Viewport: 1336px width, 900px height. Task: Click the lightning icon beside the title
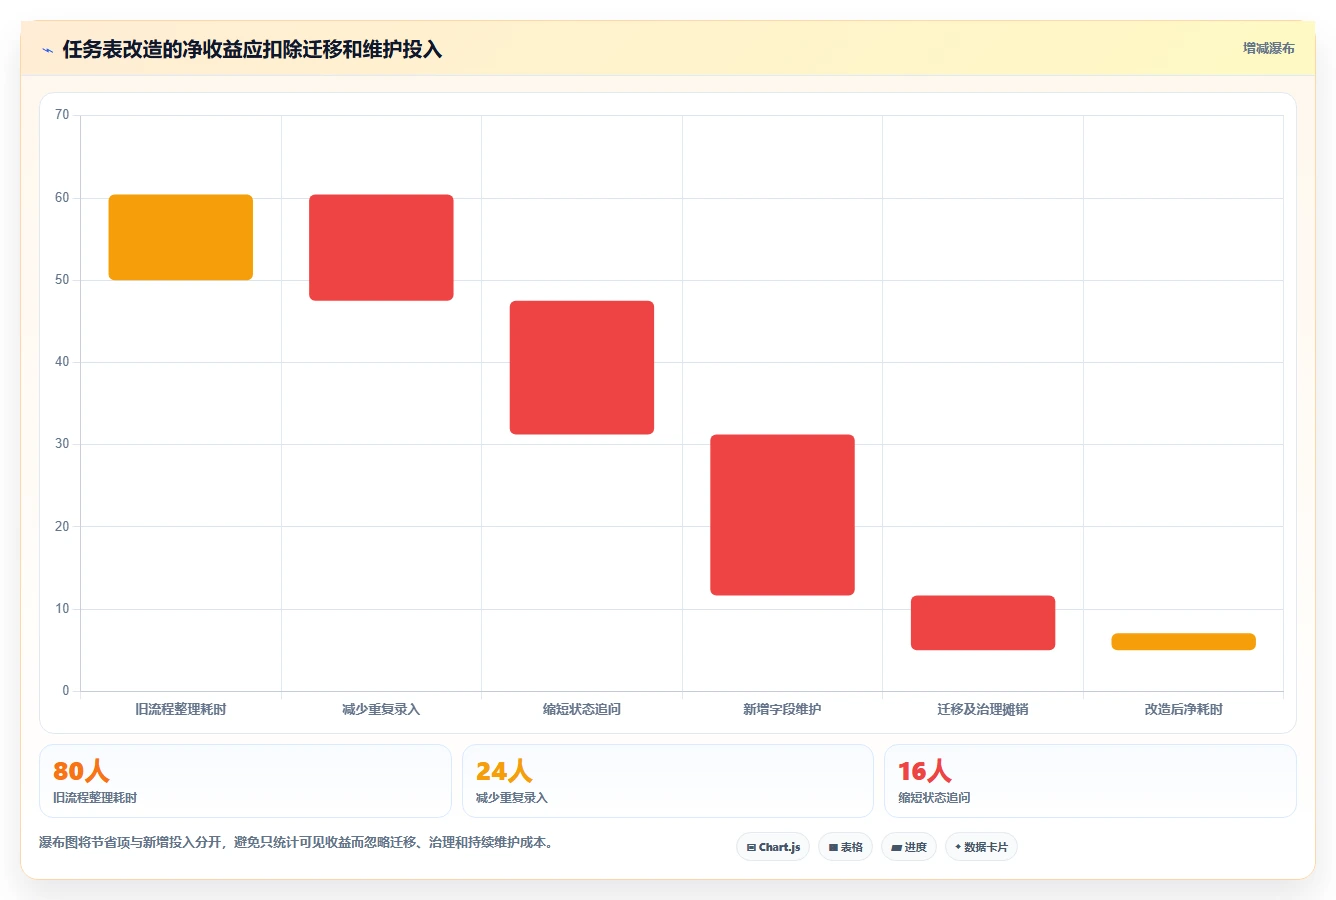[x=47, y=50]
